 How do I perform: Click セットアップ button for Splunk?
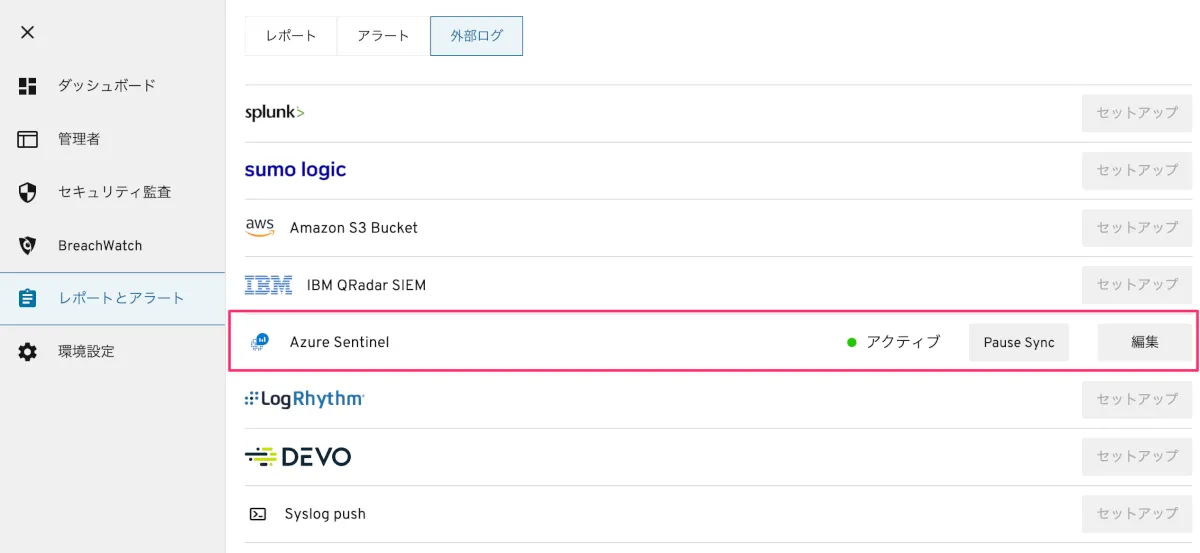click(x=1137, y=113)
